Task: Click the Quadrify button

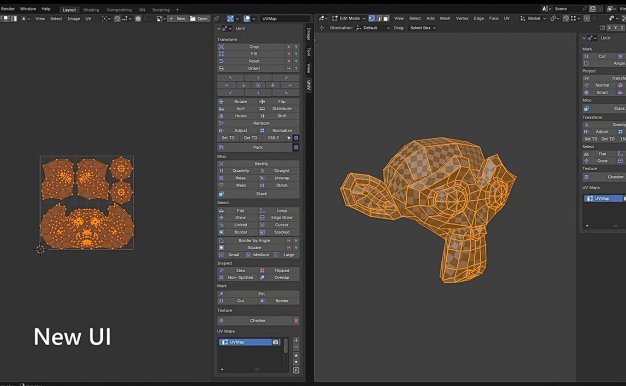Action: point(238,171)
